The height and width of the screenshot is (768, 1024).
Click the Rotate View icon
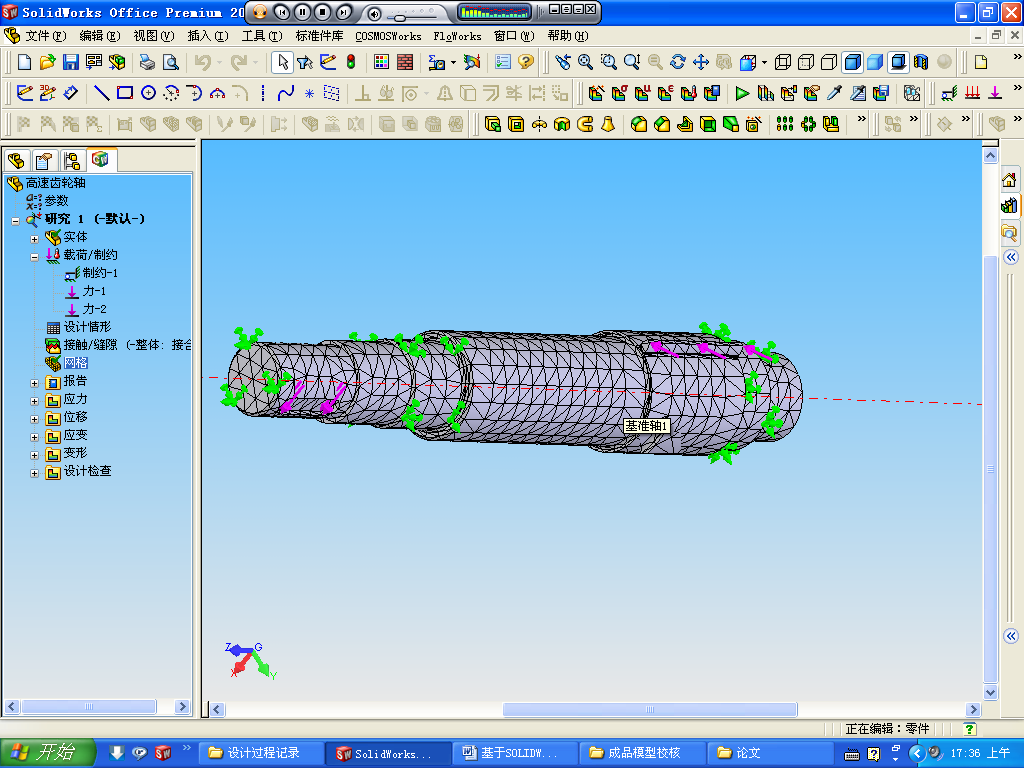click(x=678, y=62)
